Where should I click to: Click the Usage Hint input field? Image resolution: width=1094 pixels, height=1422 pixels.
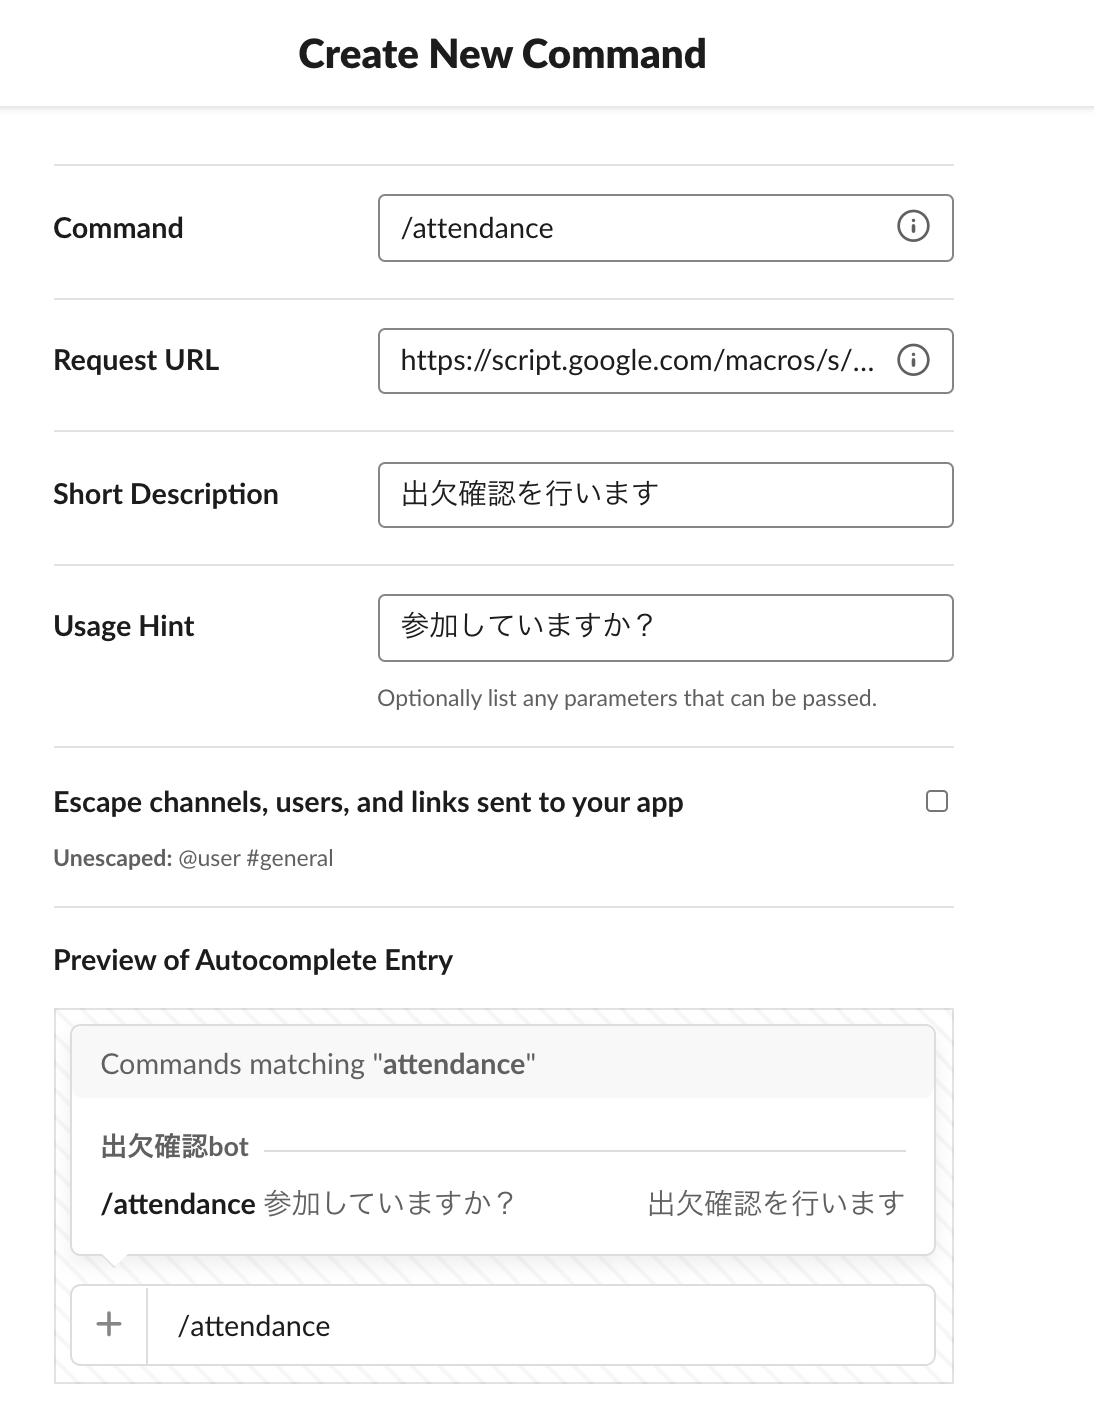(x=665, y=628)
